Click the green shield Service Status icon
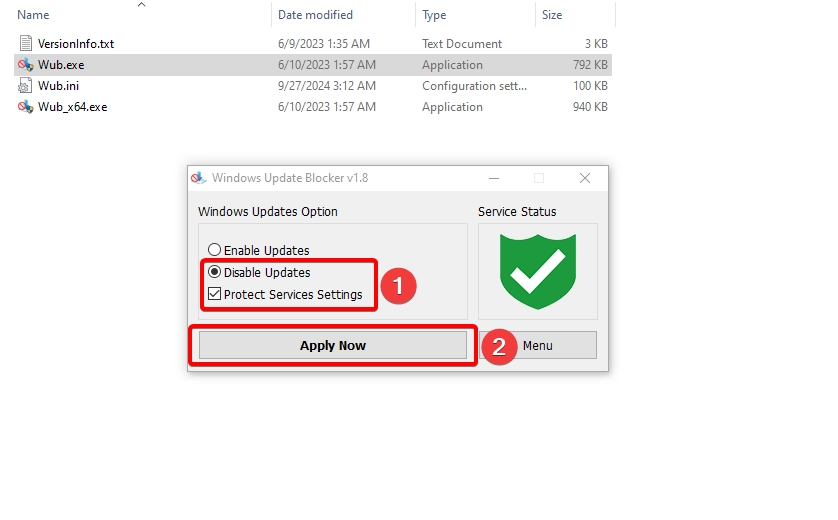Screen dimensions: 838x520 [x=538, y=271]
